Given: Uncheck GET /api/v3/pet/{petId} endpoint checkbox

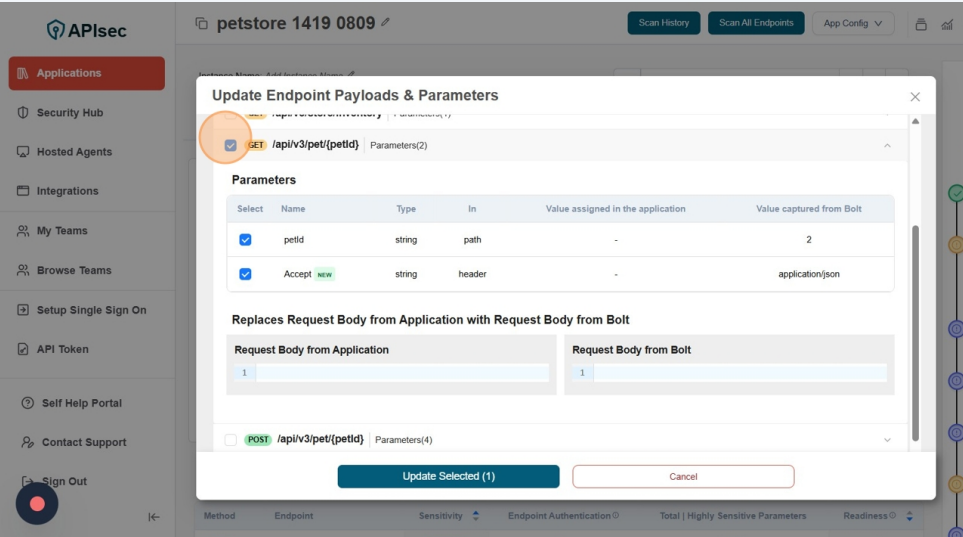Looking at the screenshot, I should tap(230, 145).
